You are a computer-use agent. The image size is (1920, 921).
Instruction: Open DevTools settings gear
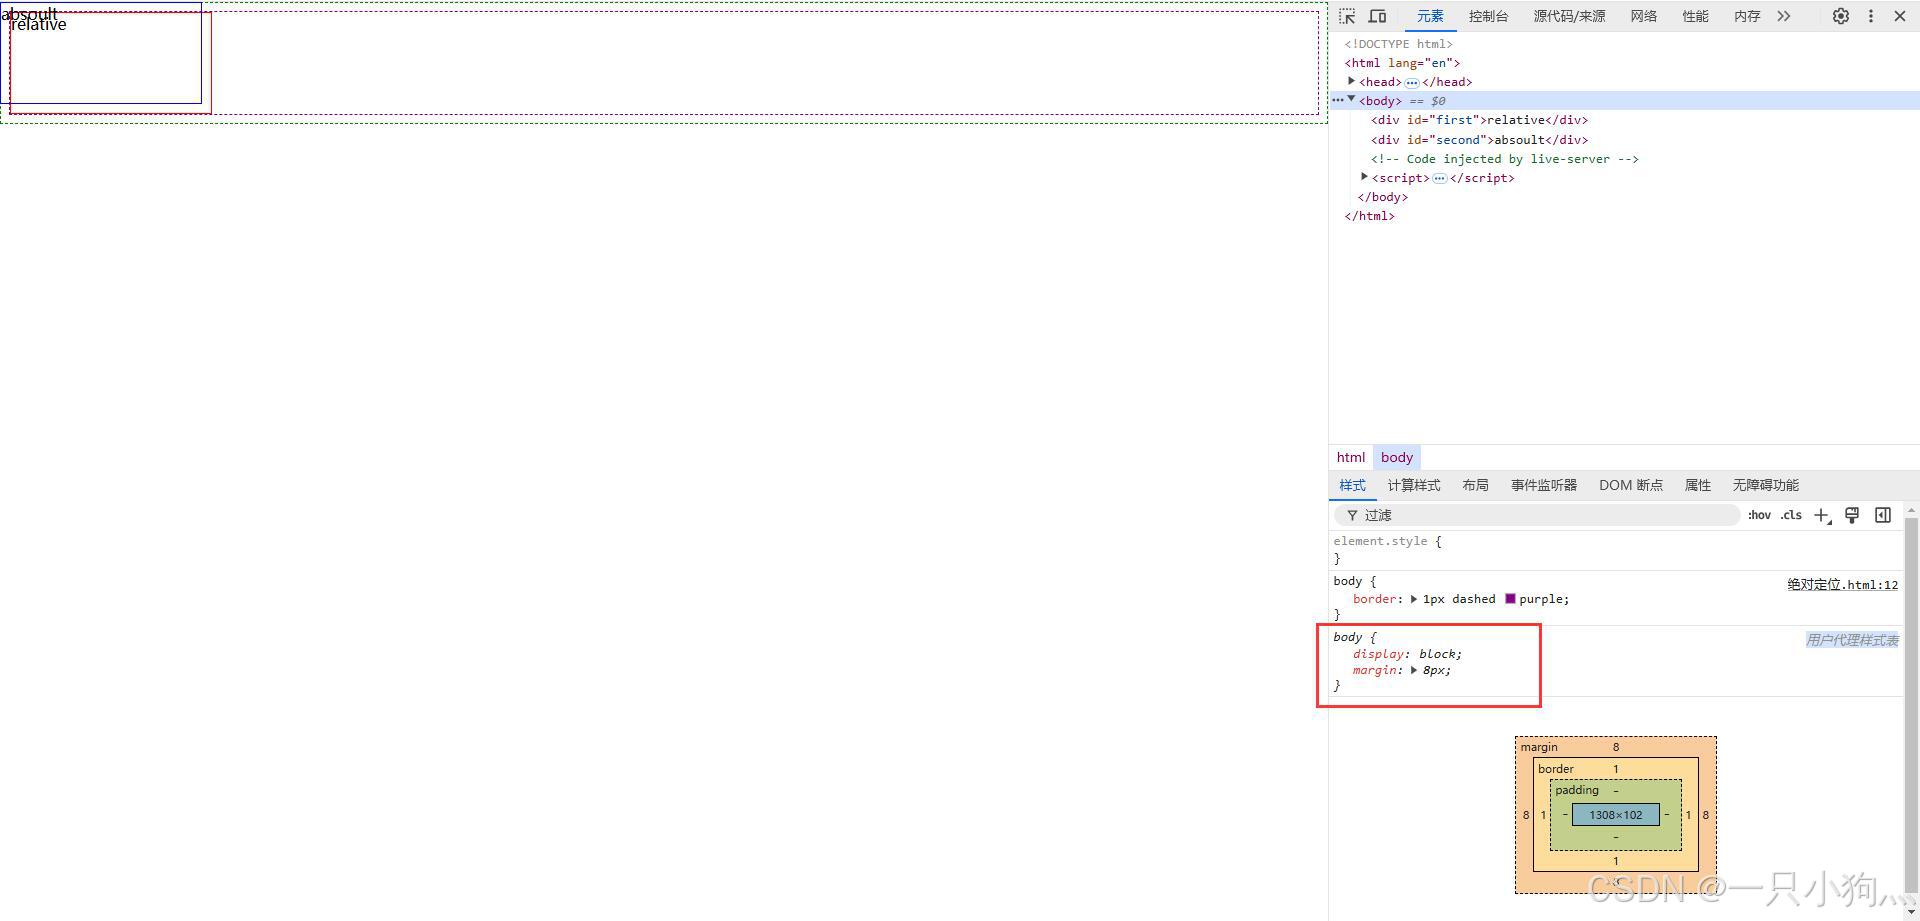point(1840,16)
